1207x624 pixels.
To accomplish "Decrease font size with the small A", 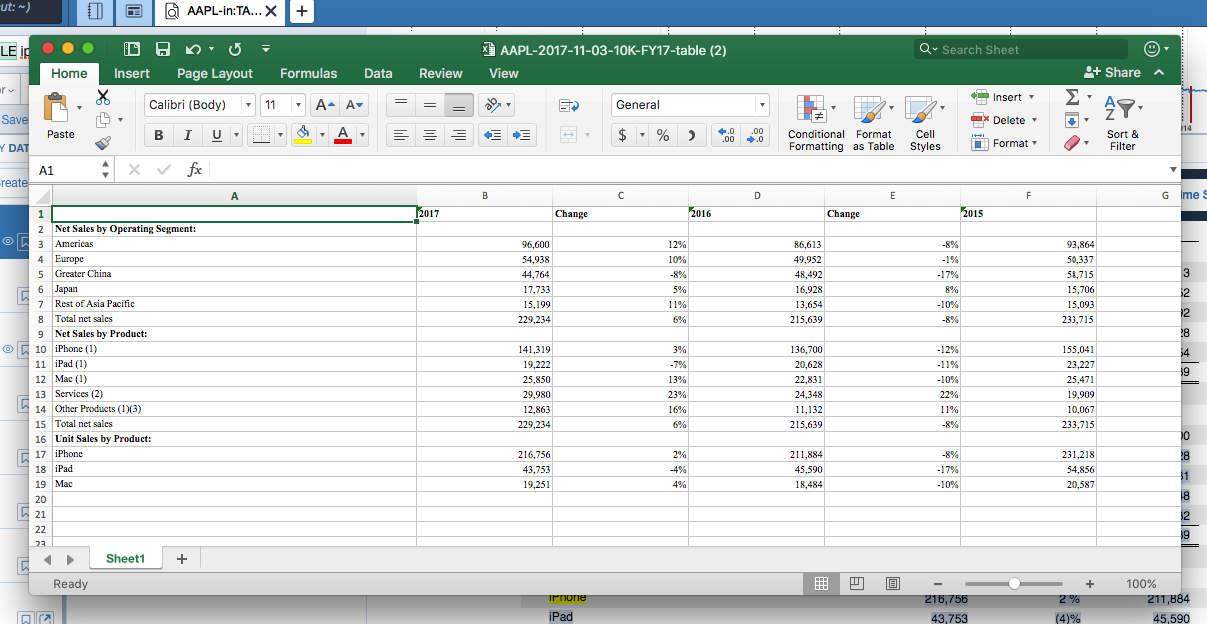I will coord(354,105).
